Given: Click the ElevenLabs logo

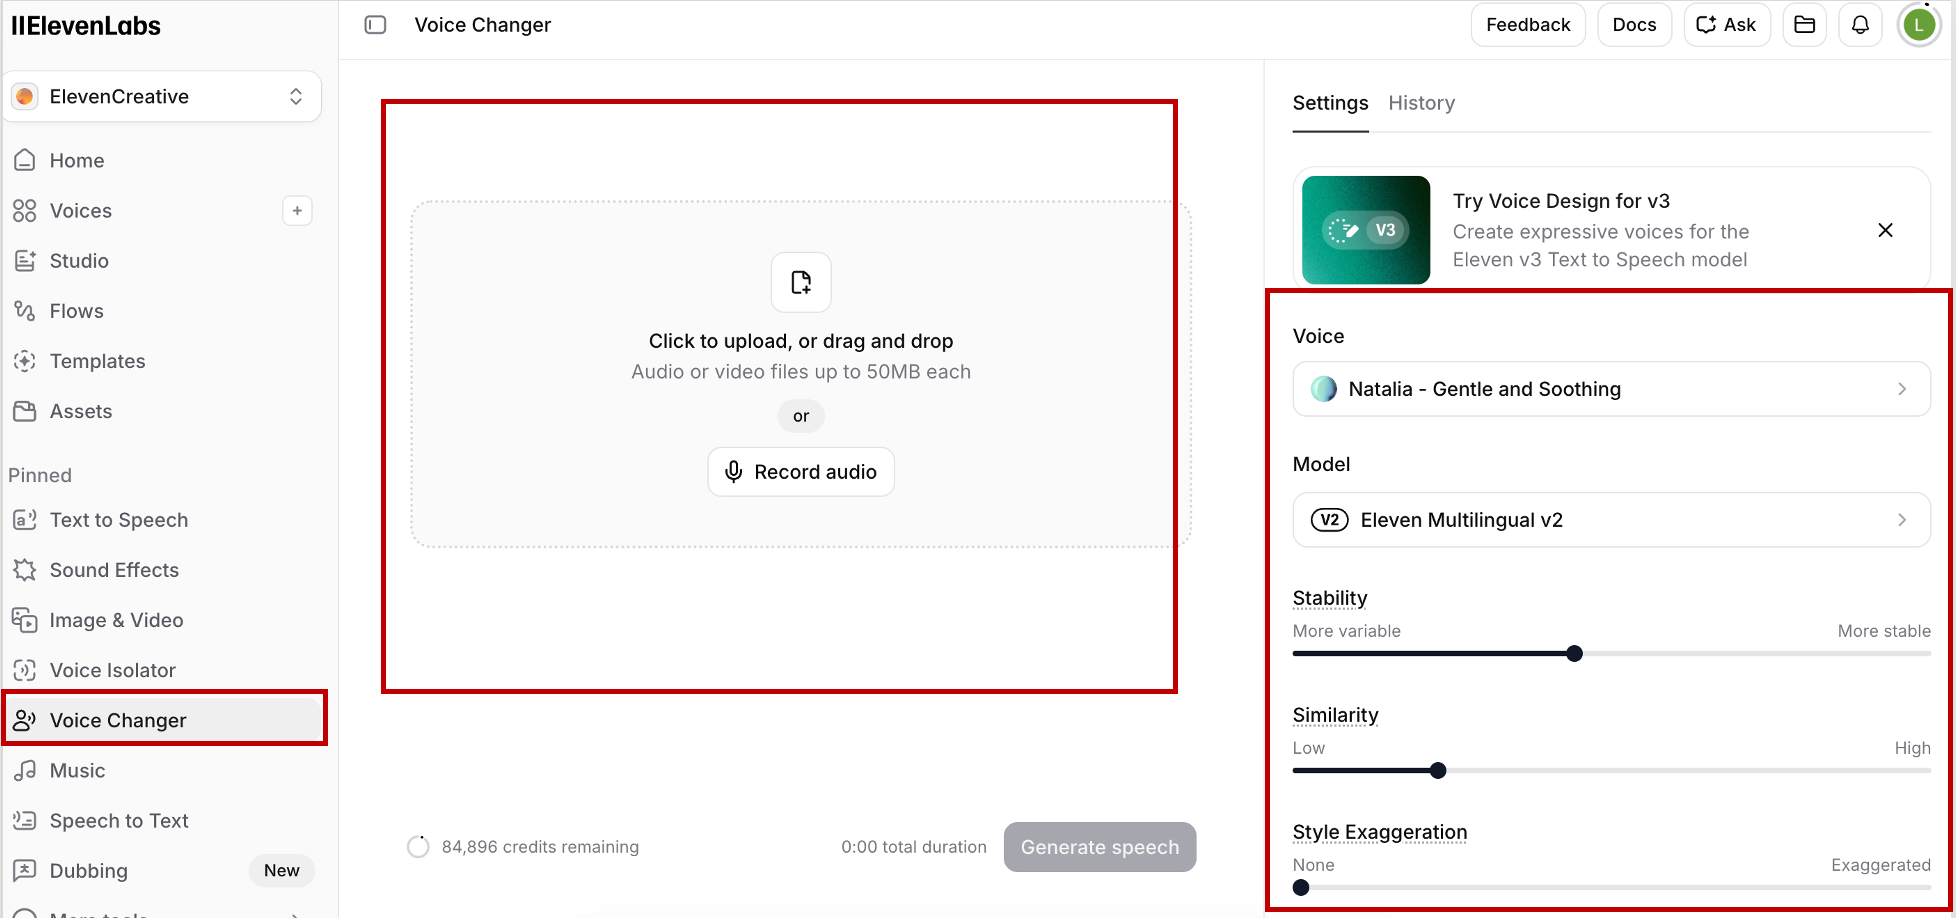Looking at the screenshot, I should pyautogui.click(x=86, y=26).
